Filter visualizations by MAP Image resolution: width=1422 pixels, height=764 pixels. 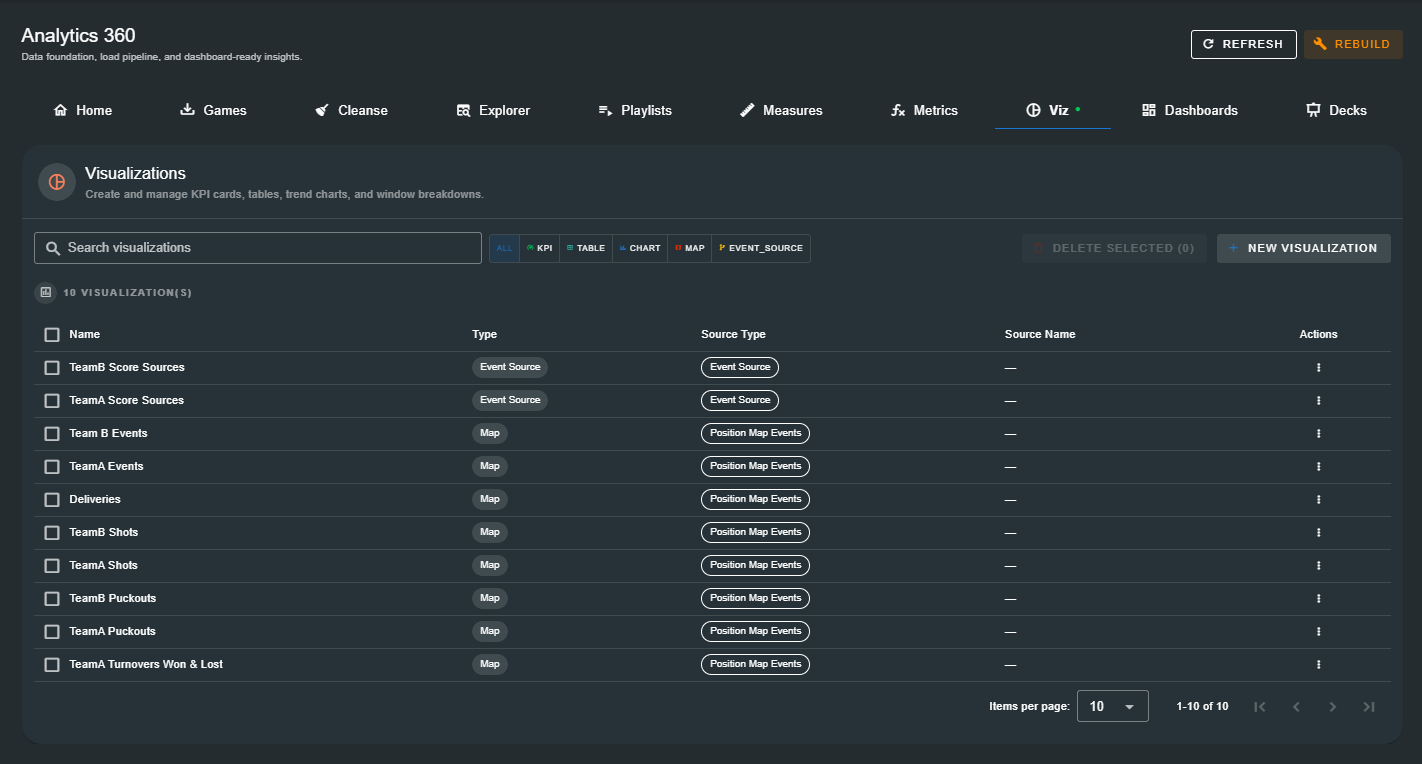[x=690, y=248]
